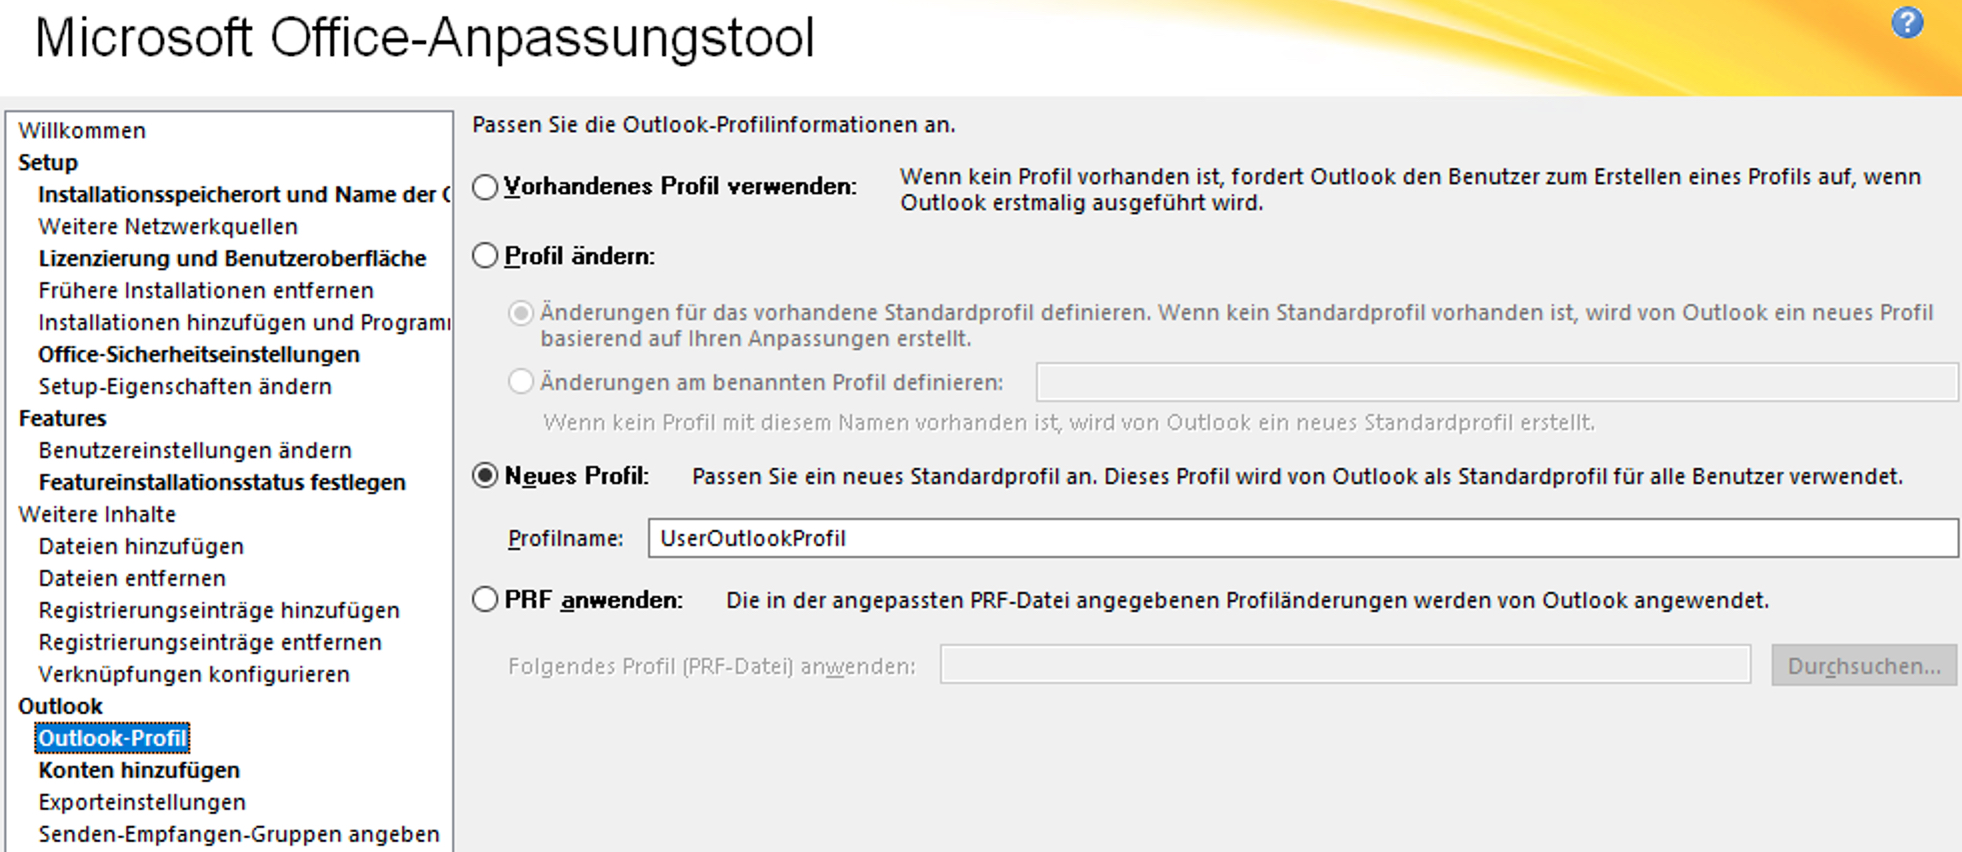
Task: Choose Änderungen für das vorhandene Standardprofil option
Action: (x=521, y=313)
